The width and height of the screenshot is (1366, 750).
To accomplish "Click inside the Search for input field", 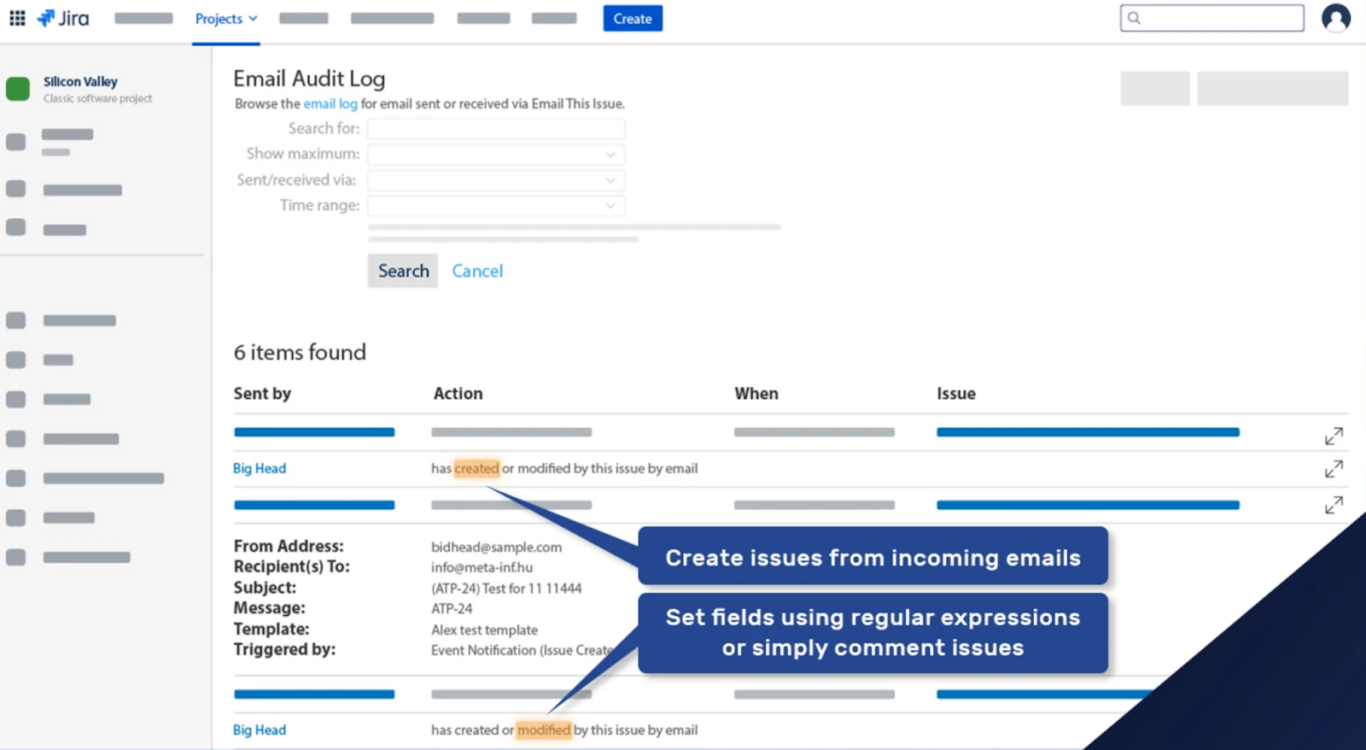I will coord(495,128).
